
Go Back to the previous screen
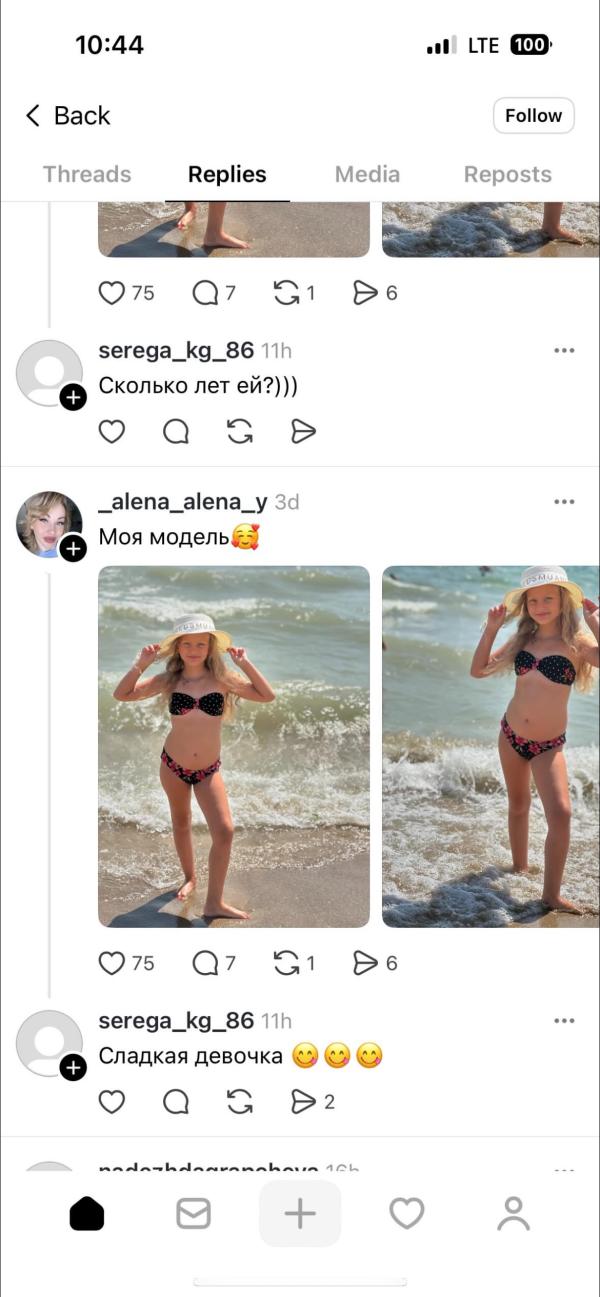[x=67, y=116]
